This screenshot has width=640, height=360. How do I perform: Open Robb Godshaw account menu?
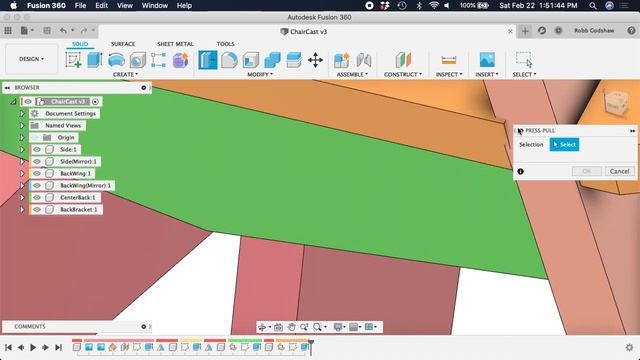594,31
